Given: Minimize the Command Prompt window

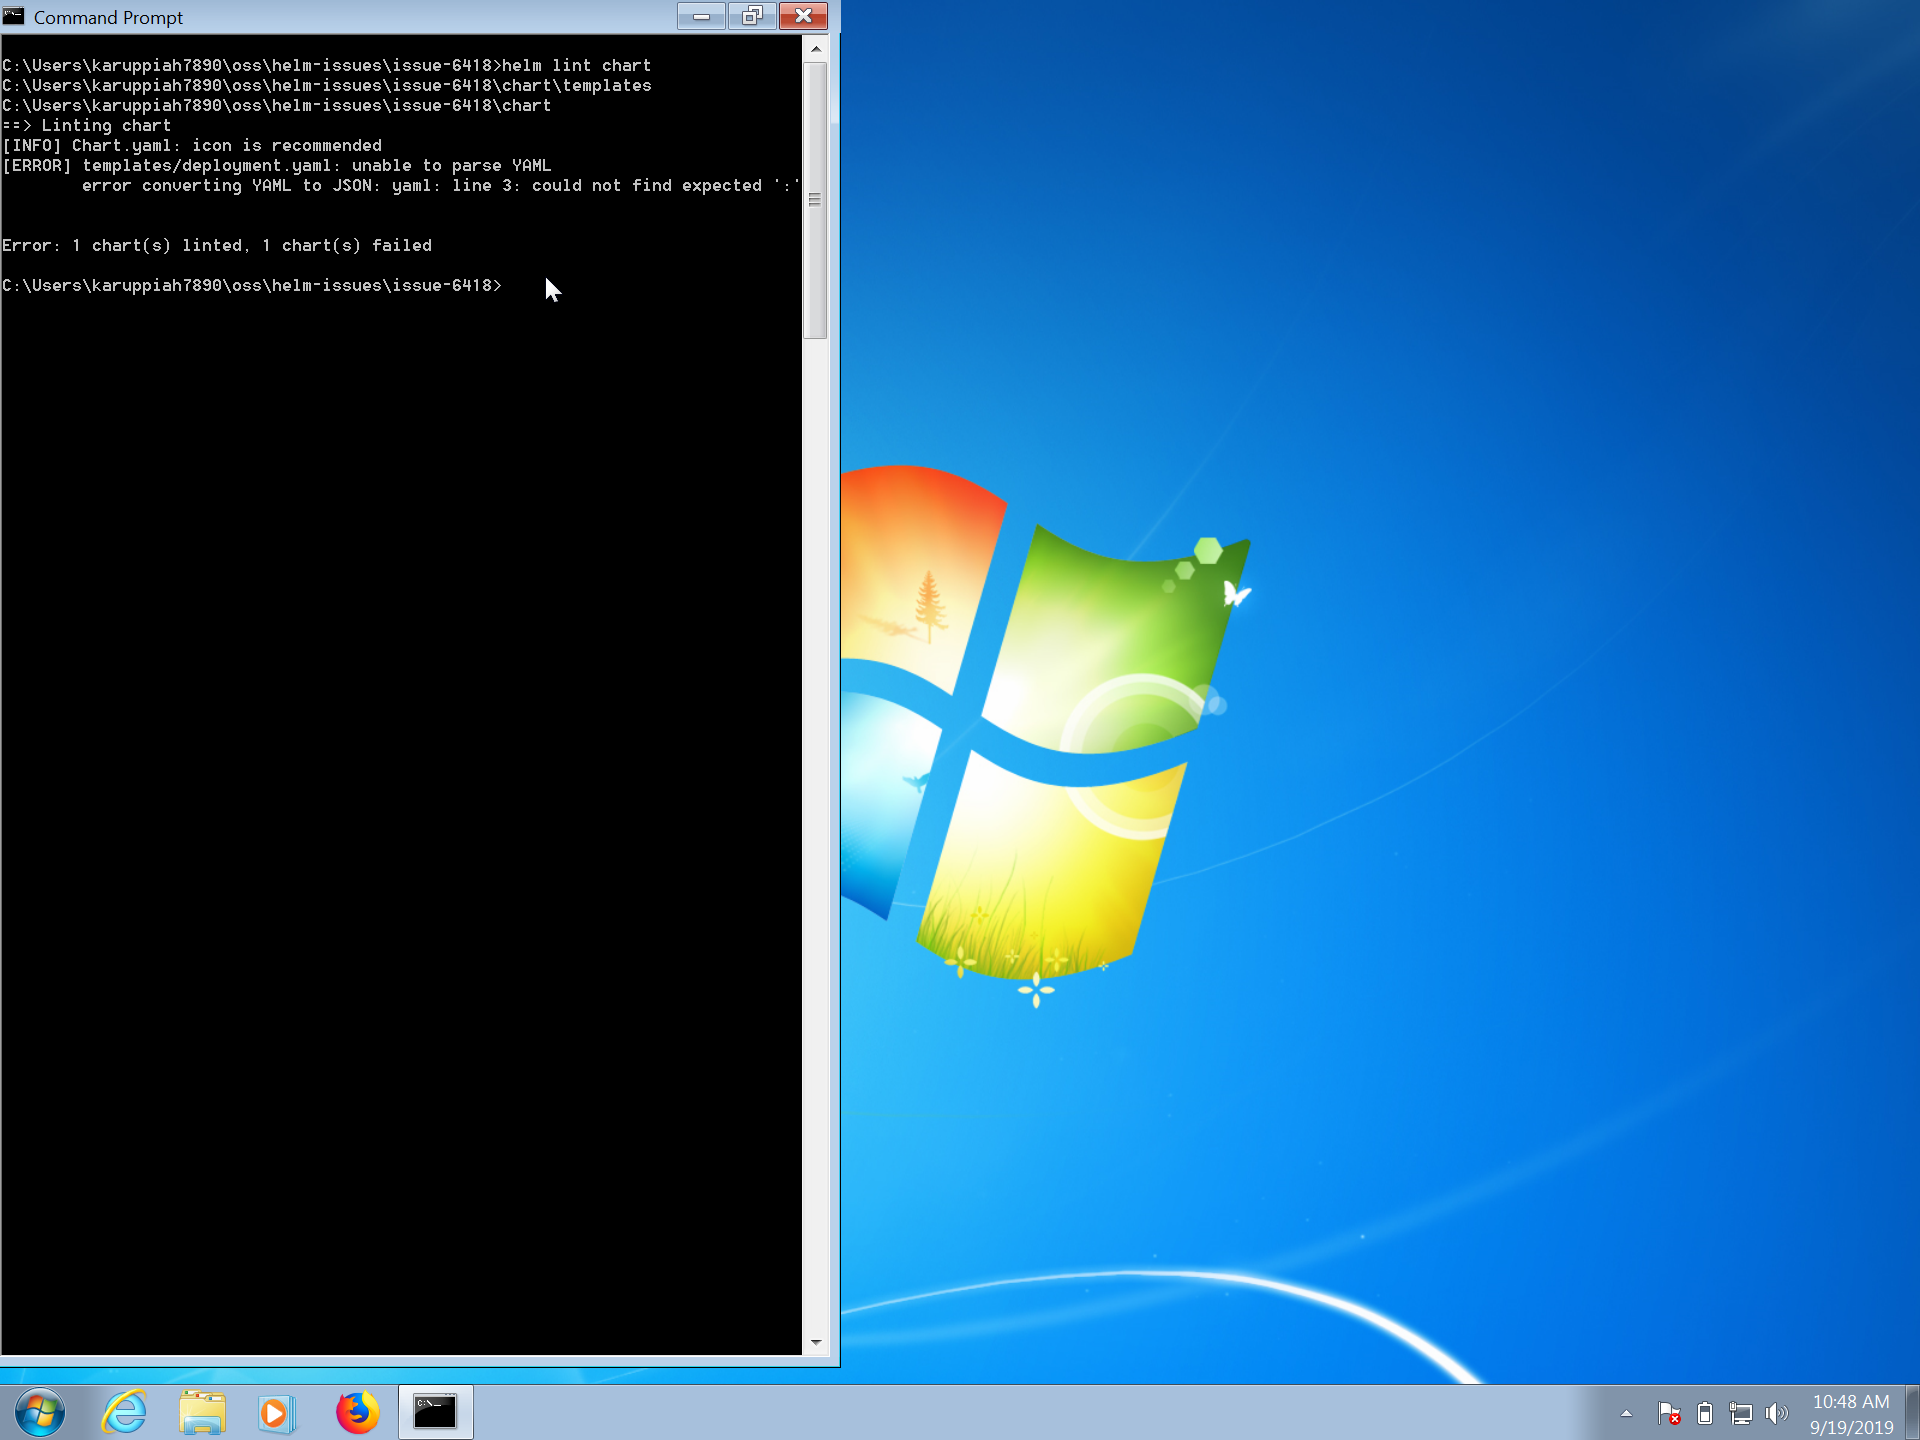Looking at the screenshot, I should 700,16.
